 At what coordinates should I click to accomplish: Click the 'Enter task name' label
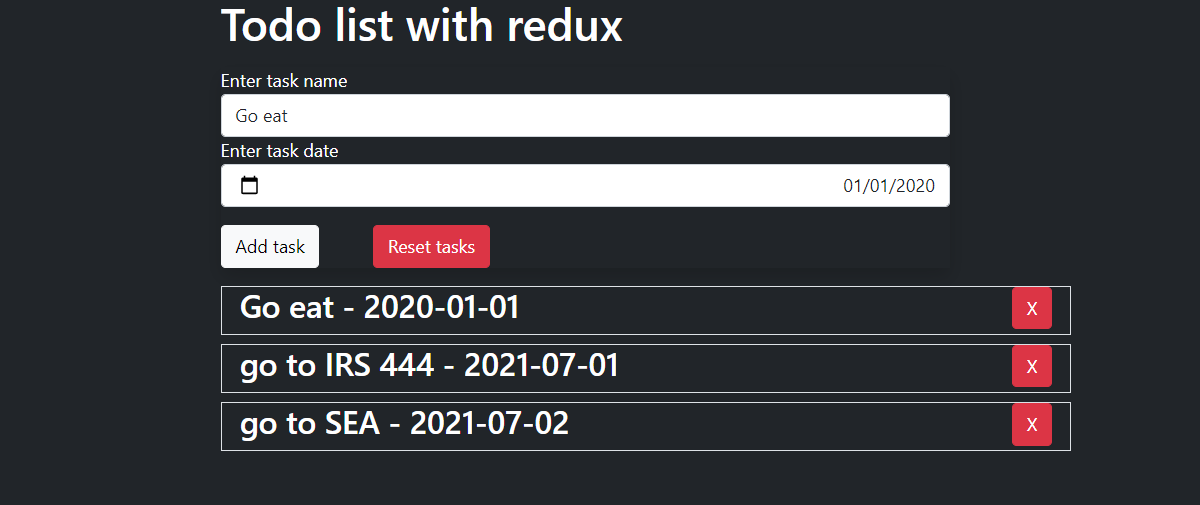[x=284, y=81]
